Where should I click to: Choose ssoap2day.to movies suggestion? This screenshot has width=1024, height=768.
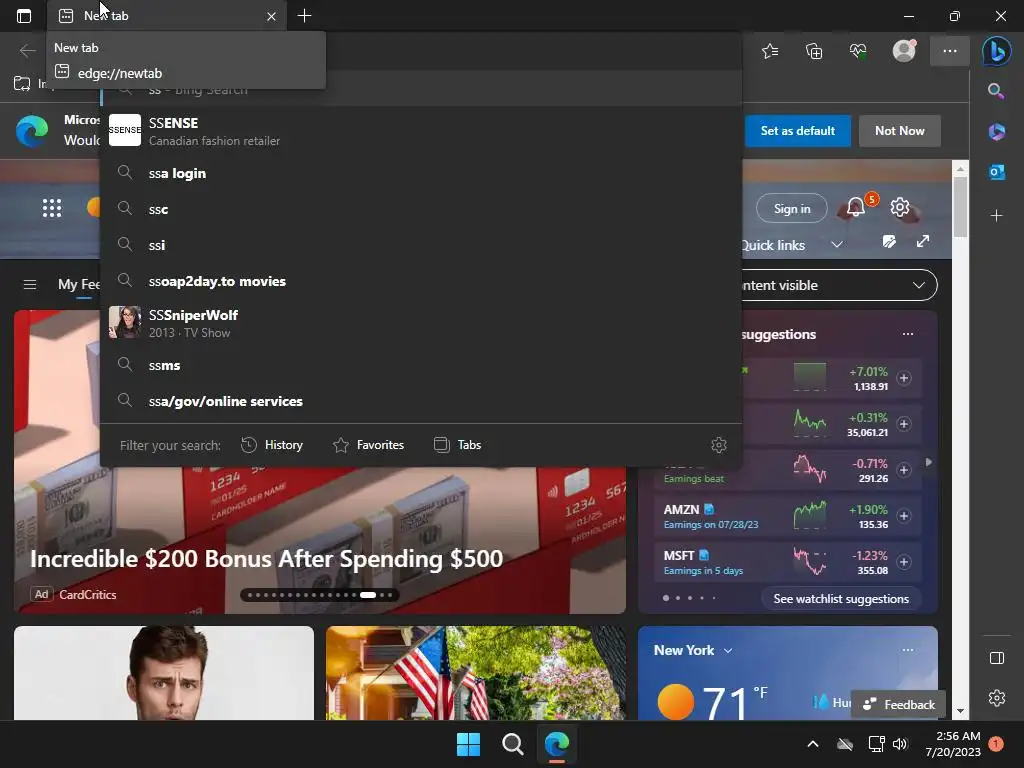click(421, 281)
